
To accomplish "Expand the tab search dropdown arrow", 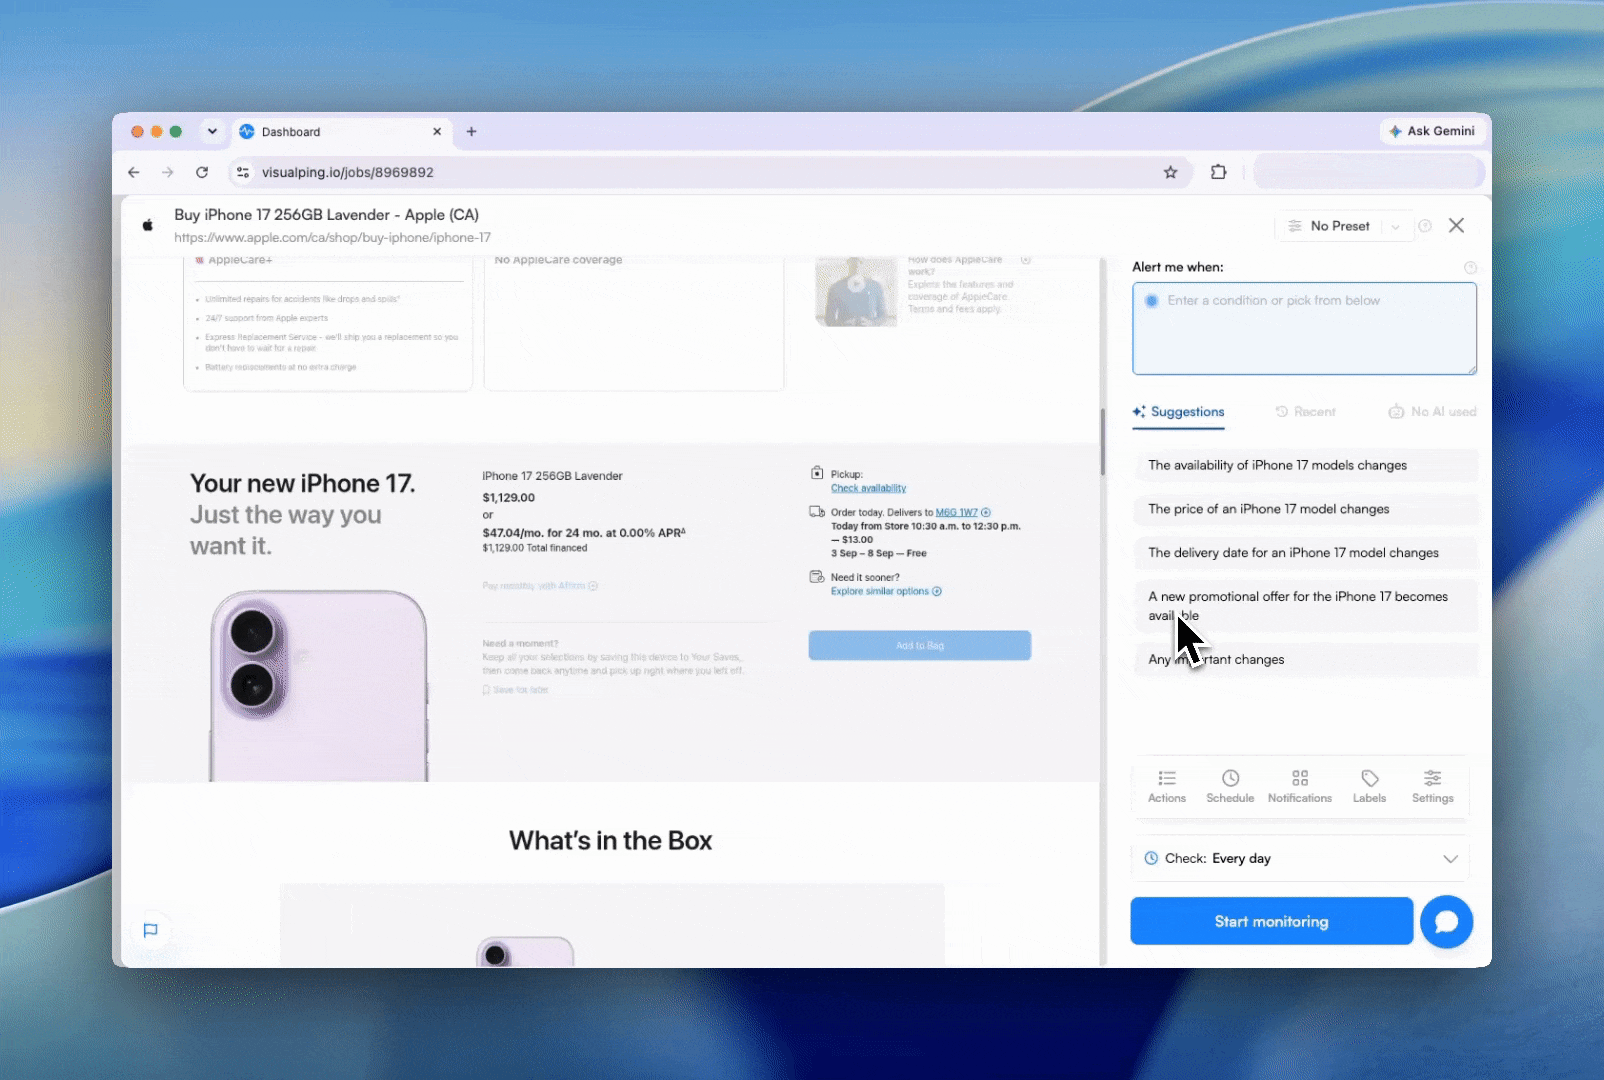I will [212, 131].
